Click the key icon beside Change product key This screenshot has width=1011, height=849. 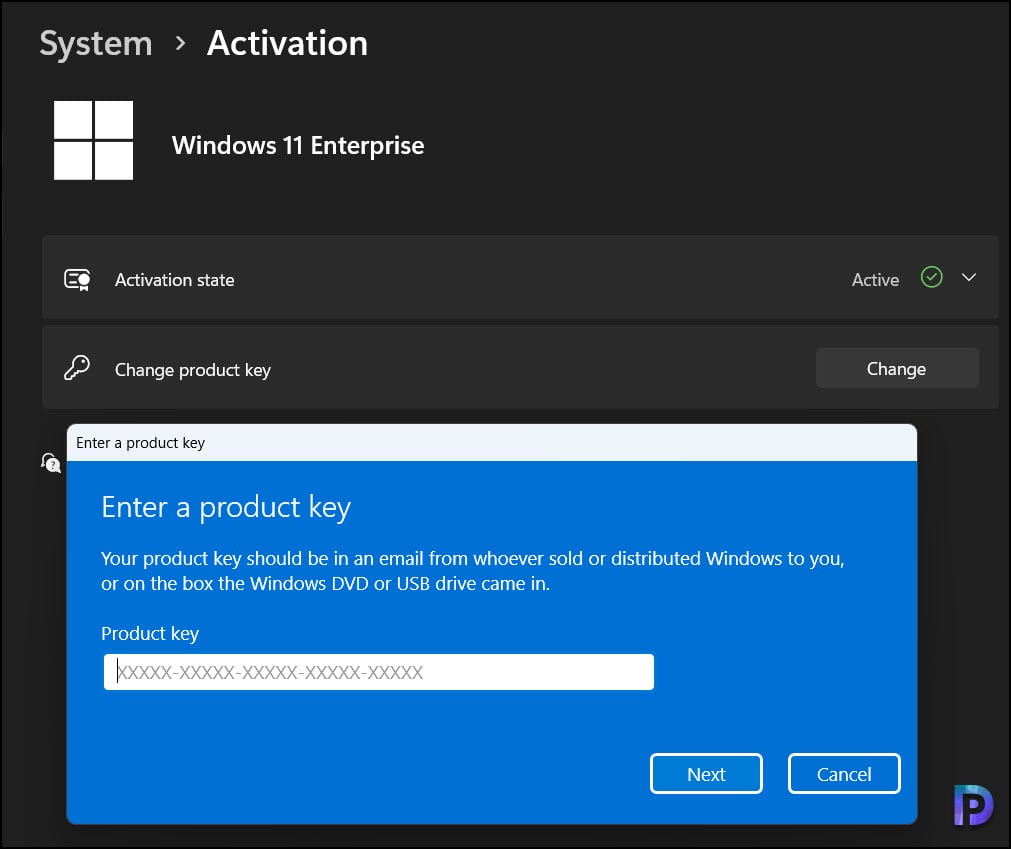point(77,368)
